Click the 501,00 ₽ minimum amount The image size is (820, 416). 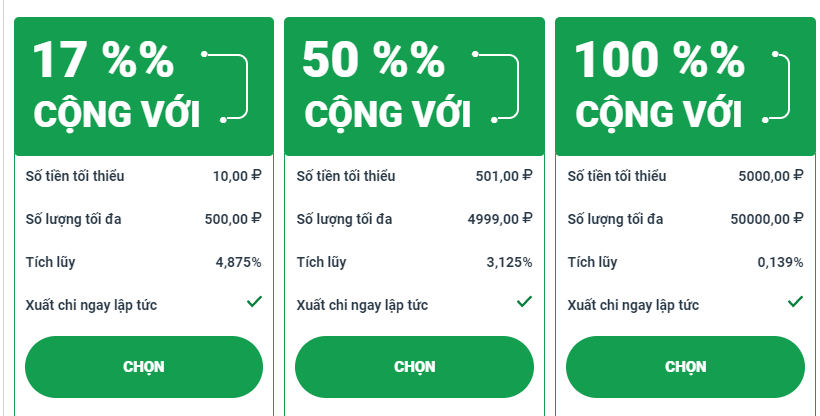[x=504, y=176]
